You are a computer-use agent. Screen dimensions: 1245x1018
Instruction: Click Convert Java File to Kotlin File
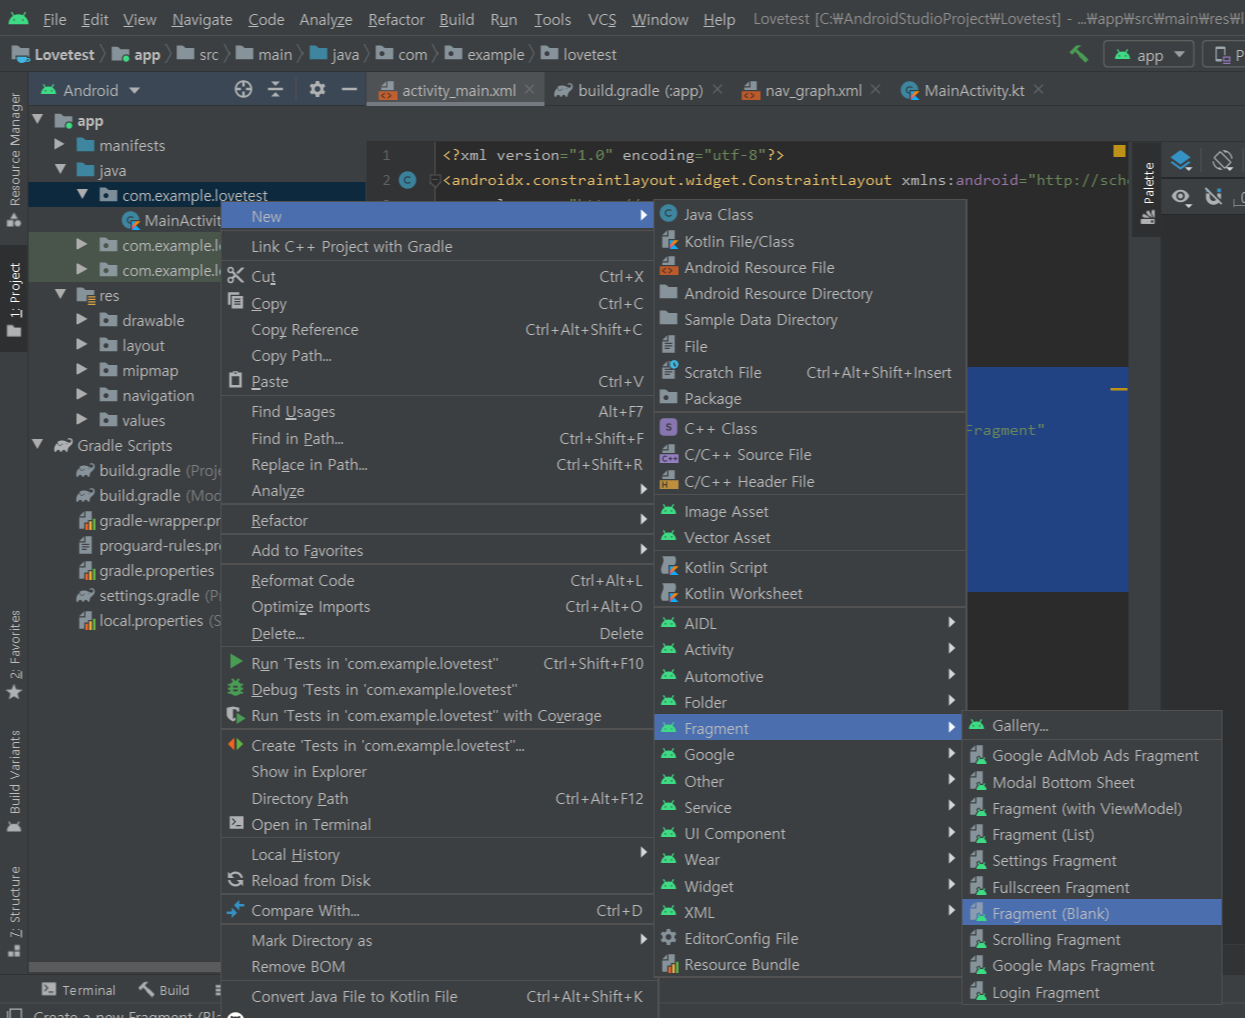pos(436,996)
